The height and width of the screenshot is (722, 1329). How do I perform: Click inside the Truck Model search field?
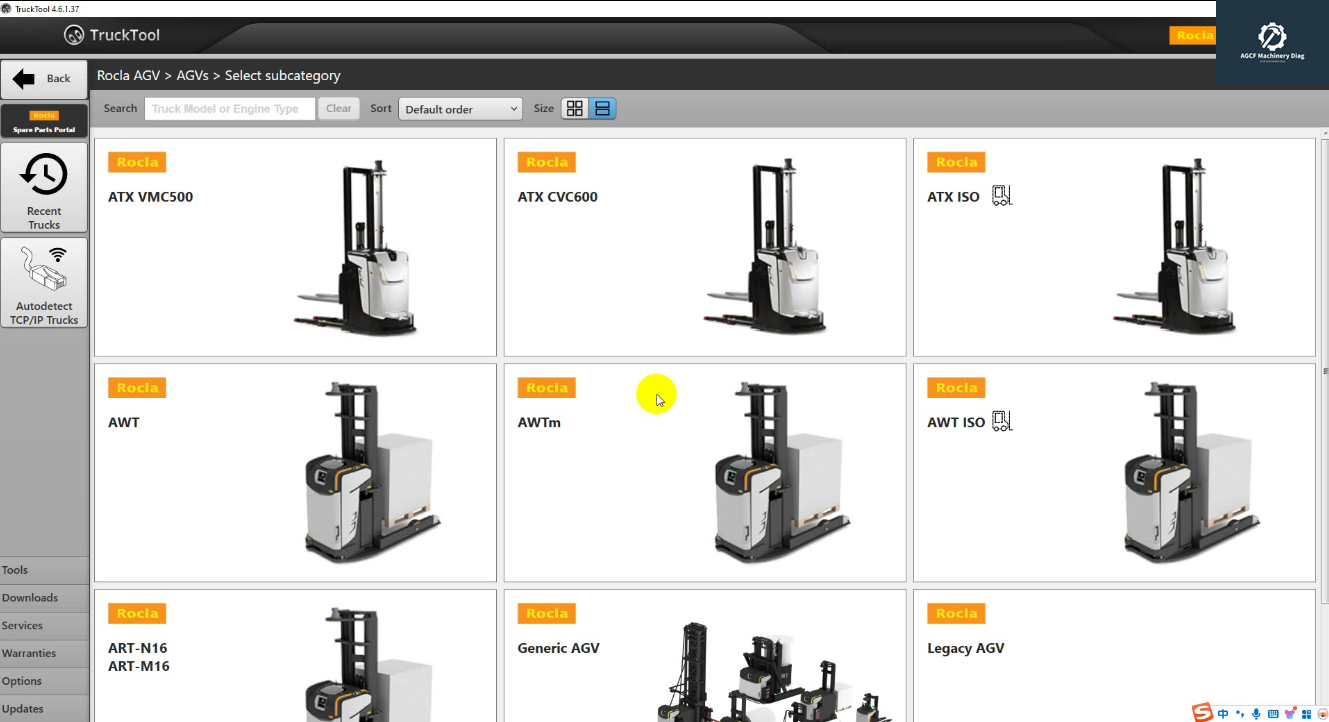(229, 108)
